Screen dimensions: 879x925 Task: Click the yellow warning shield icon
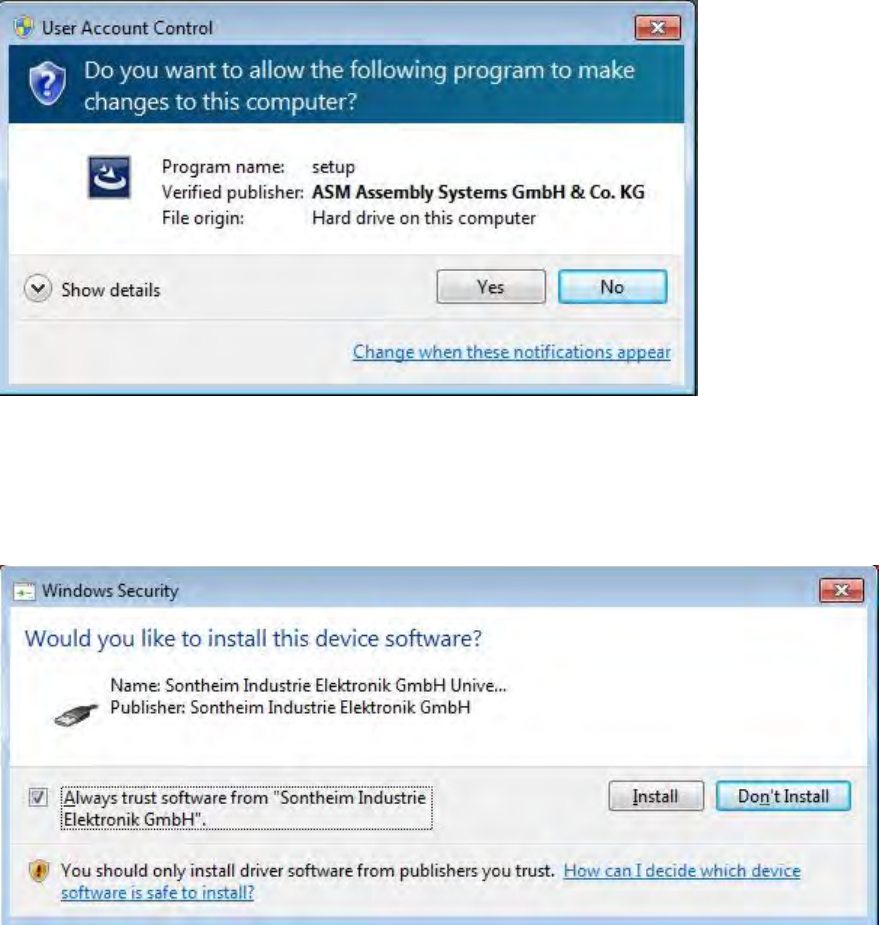pyautogui.click(x=38, y=871)
